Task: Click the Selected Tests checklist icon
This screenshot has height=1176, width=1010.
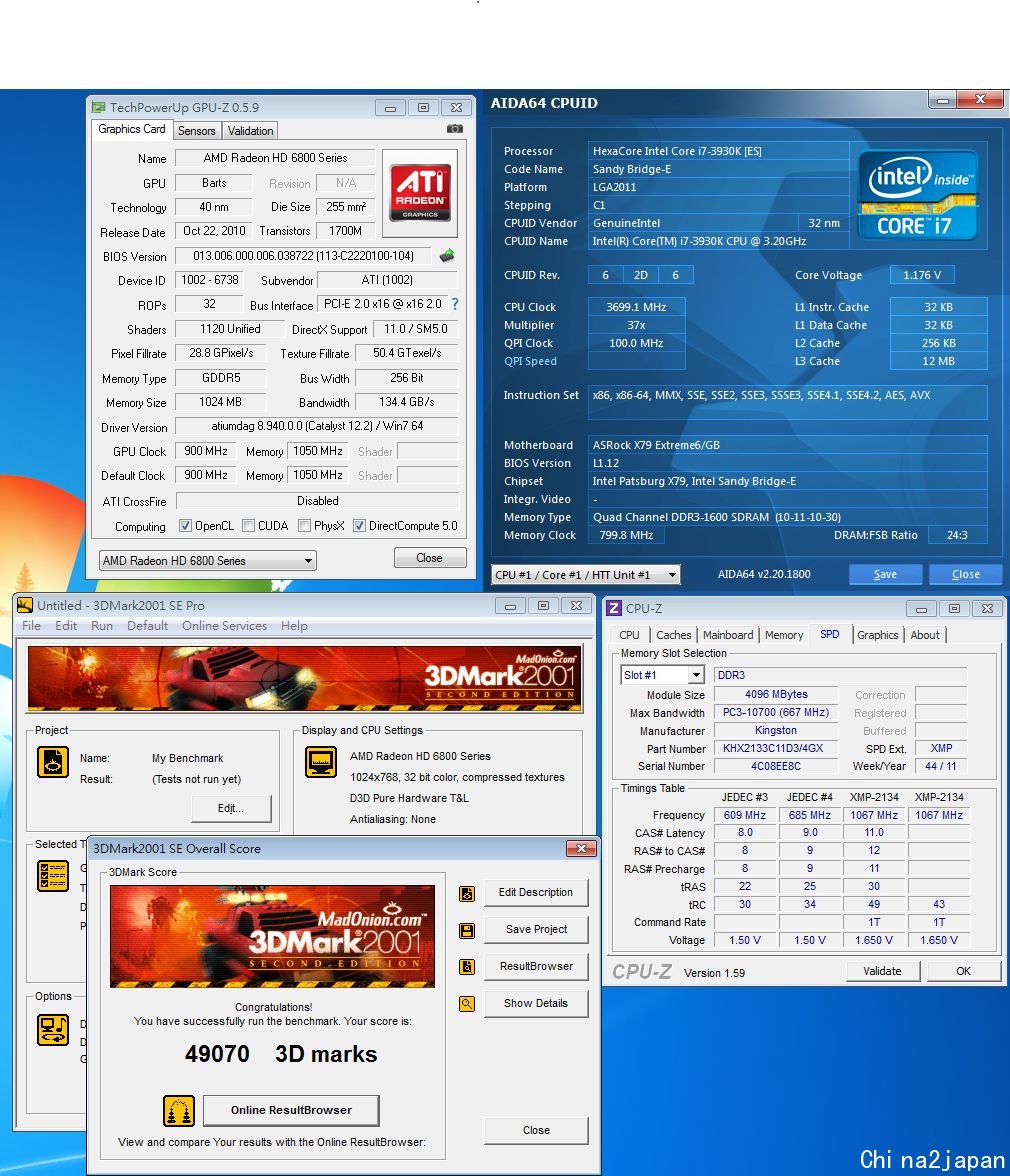Action: click(53, 876)
